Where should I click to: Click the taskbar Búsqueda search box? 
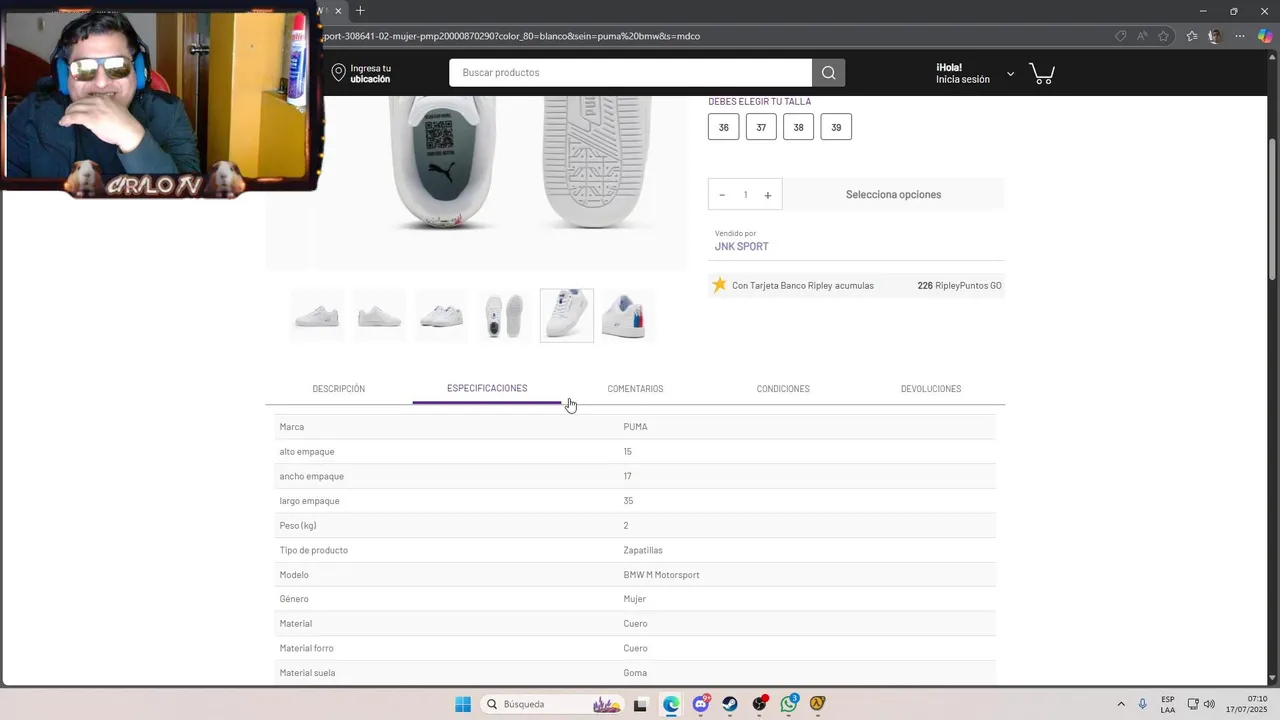550,704
